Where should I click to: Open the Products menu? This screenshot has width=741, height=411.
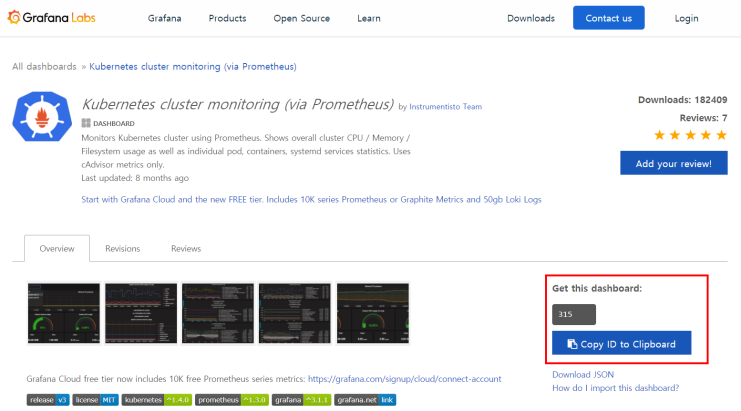tap(227, 18)
